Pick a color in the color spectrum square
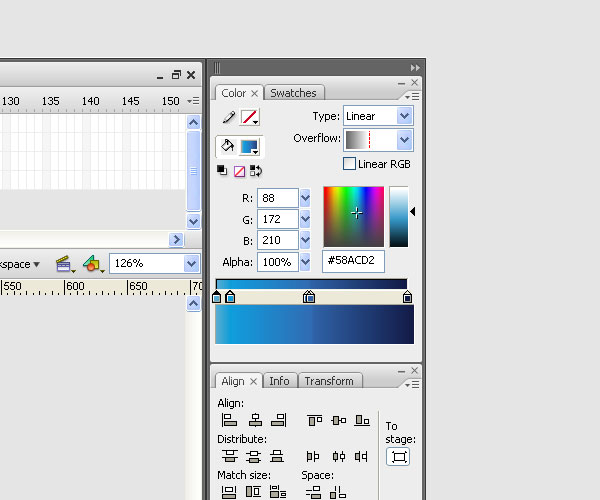Screen dimensions: 600x500 (354, 217)
